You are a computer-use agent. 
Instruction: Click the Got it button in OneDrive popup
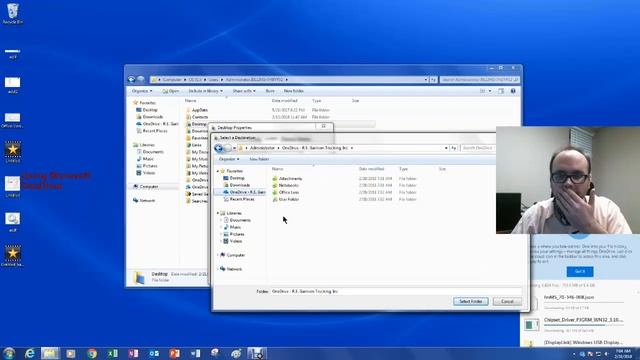(x=580, y=271)
